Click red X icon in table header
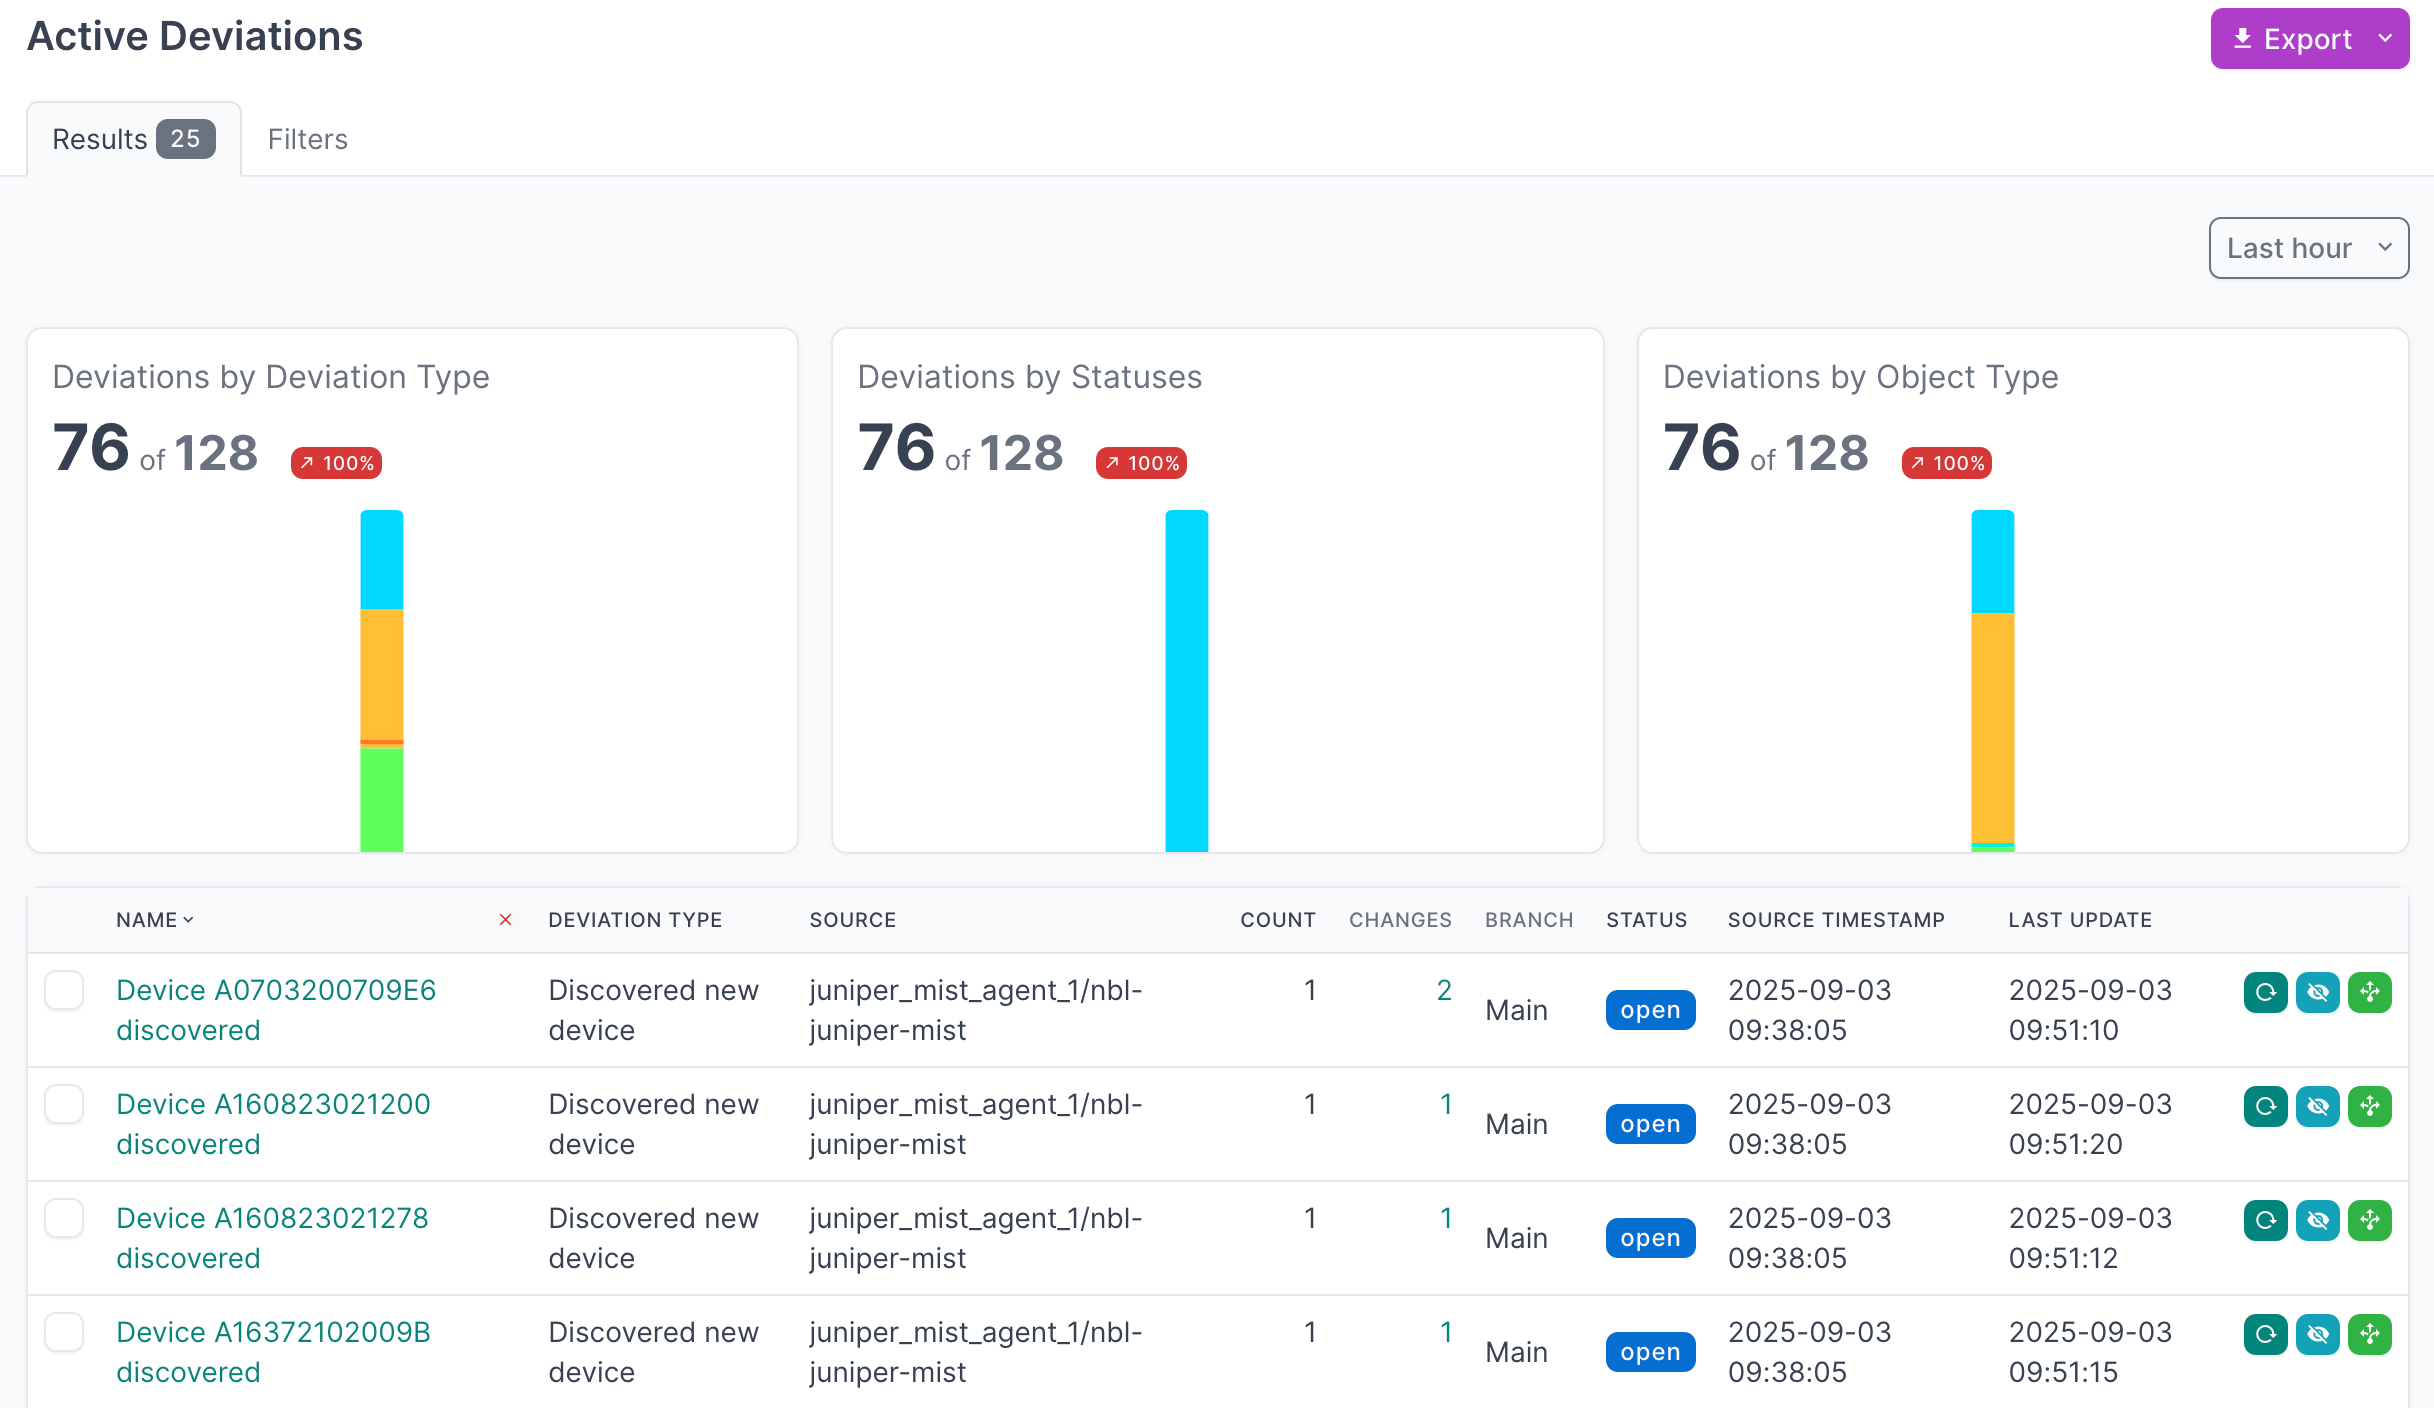Screen dimensions: 2434x1408 [x=505, y=920]
